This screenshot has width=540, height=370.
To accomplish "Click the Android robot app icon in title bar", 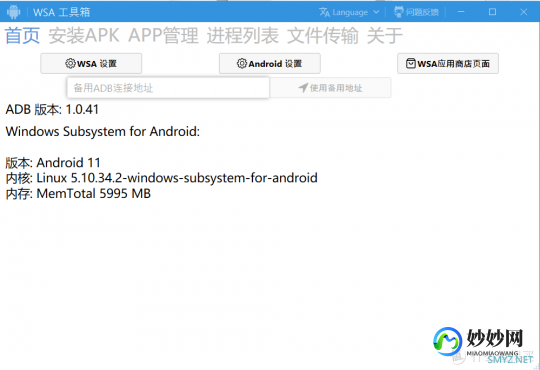I will point(13,12).
